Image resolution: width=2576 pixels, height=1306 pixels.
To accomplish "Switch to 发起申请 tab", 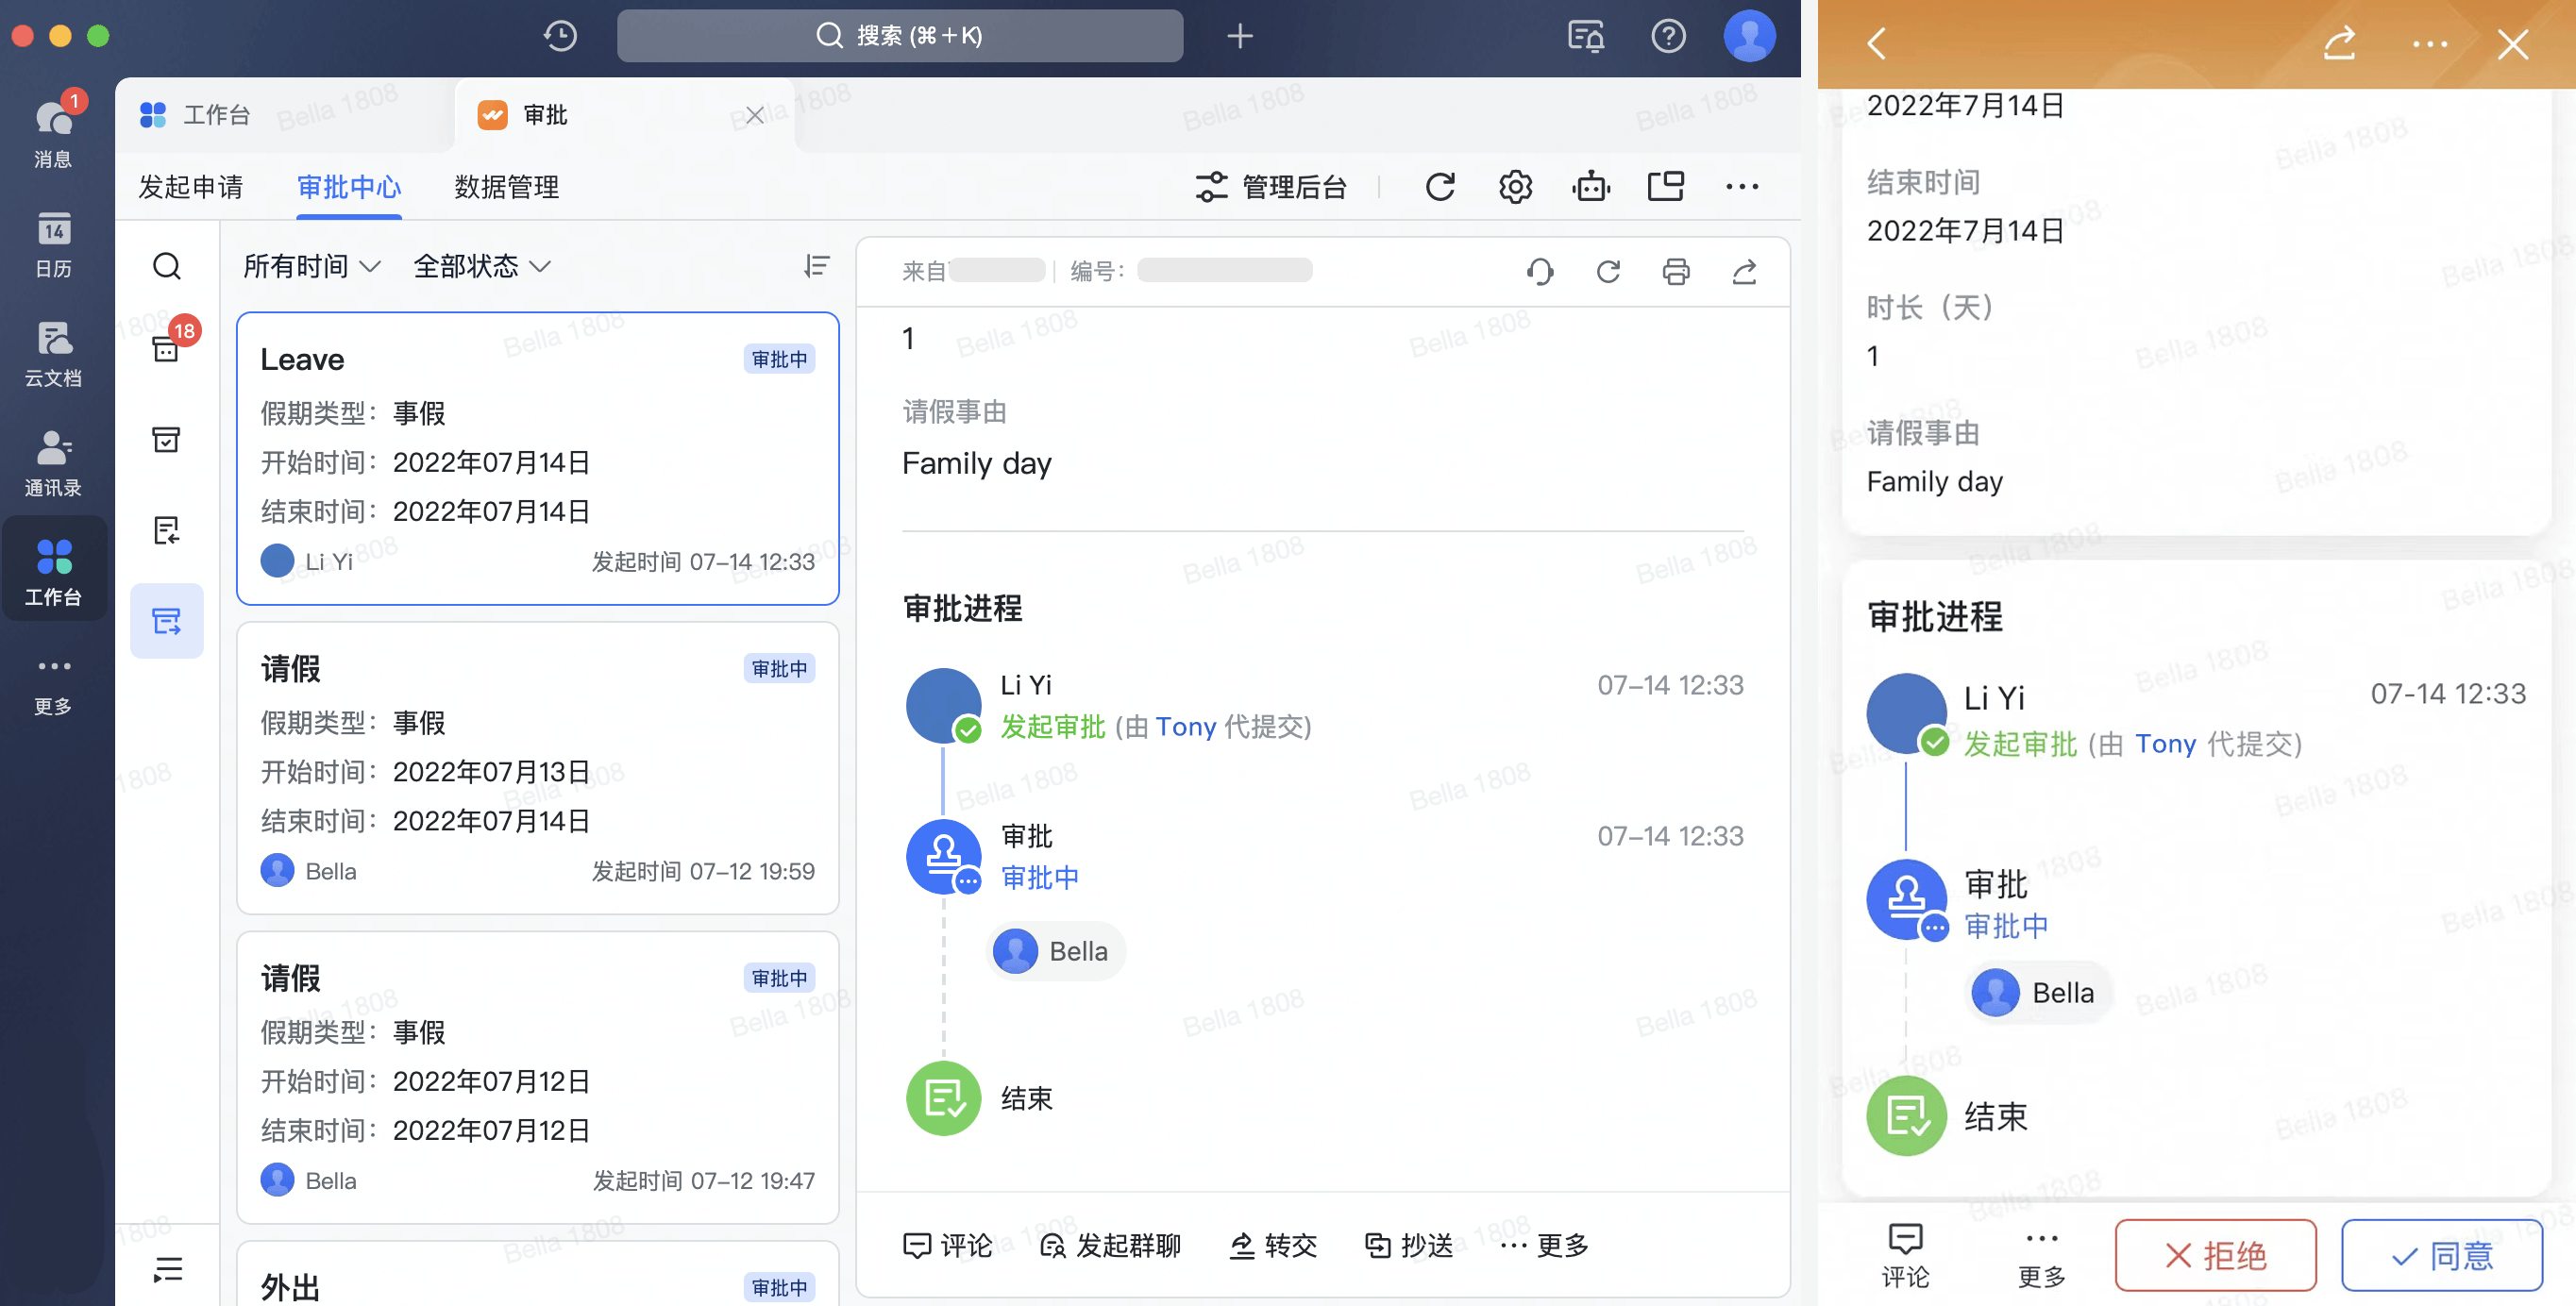I will (x=190, y=187).
